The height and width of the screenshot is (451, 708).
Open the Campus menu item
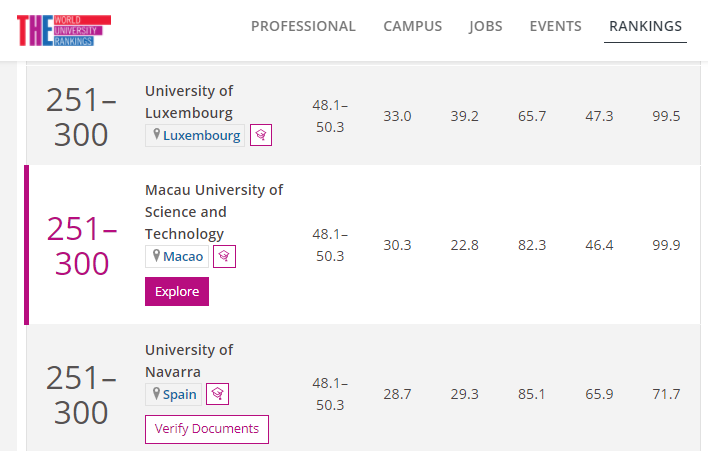point(413,26)
